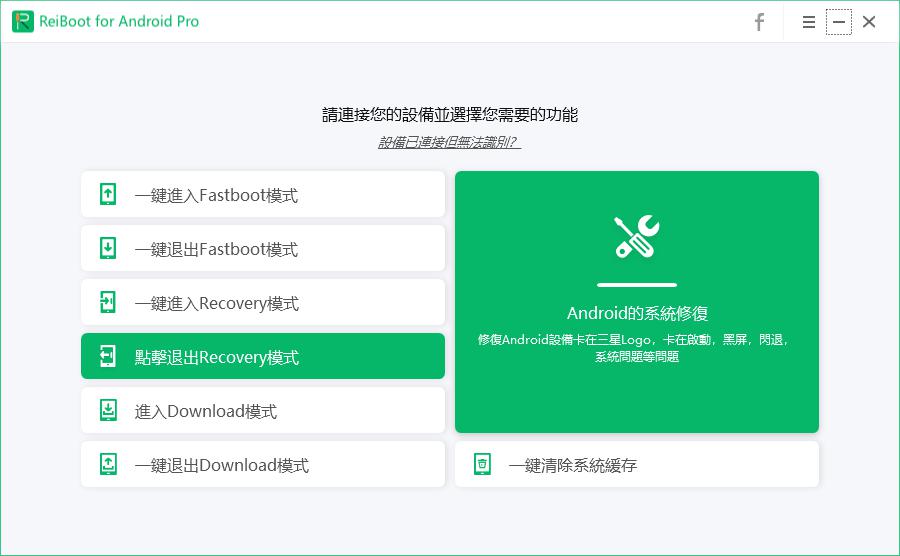Choose 一鍵退出Download模式 option
This screenshot has height=556, width=900.
point(262,465)
